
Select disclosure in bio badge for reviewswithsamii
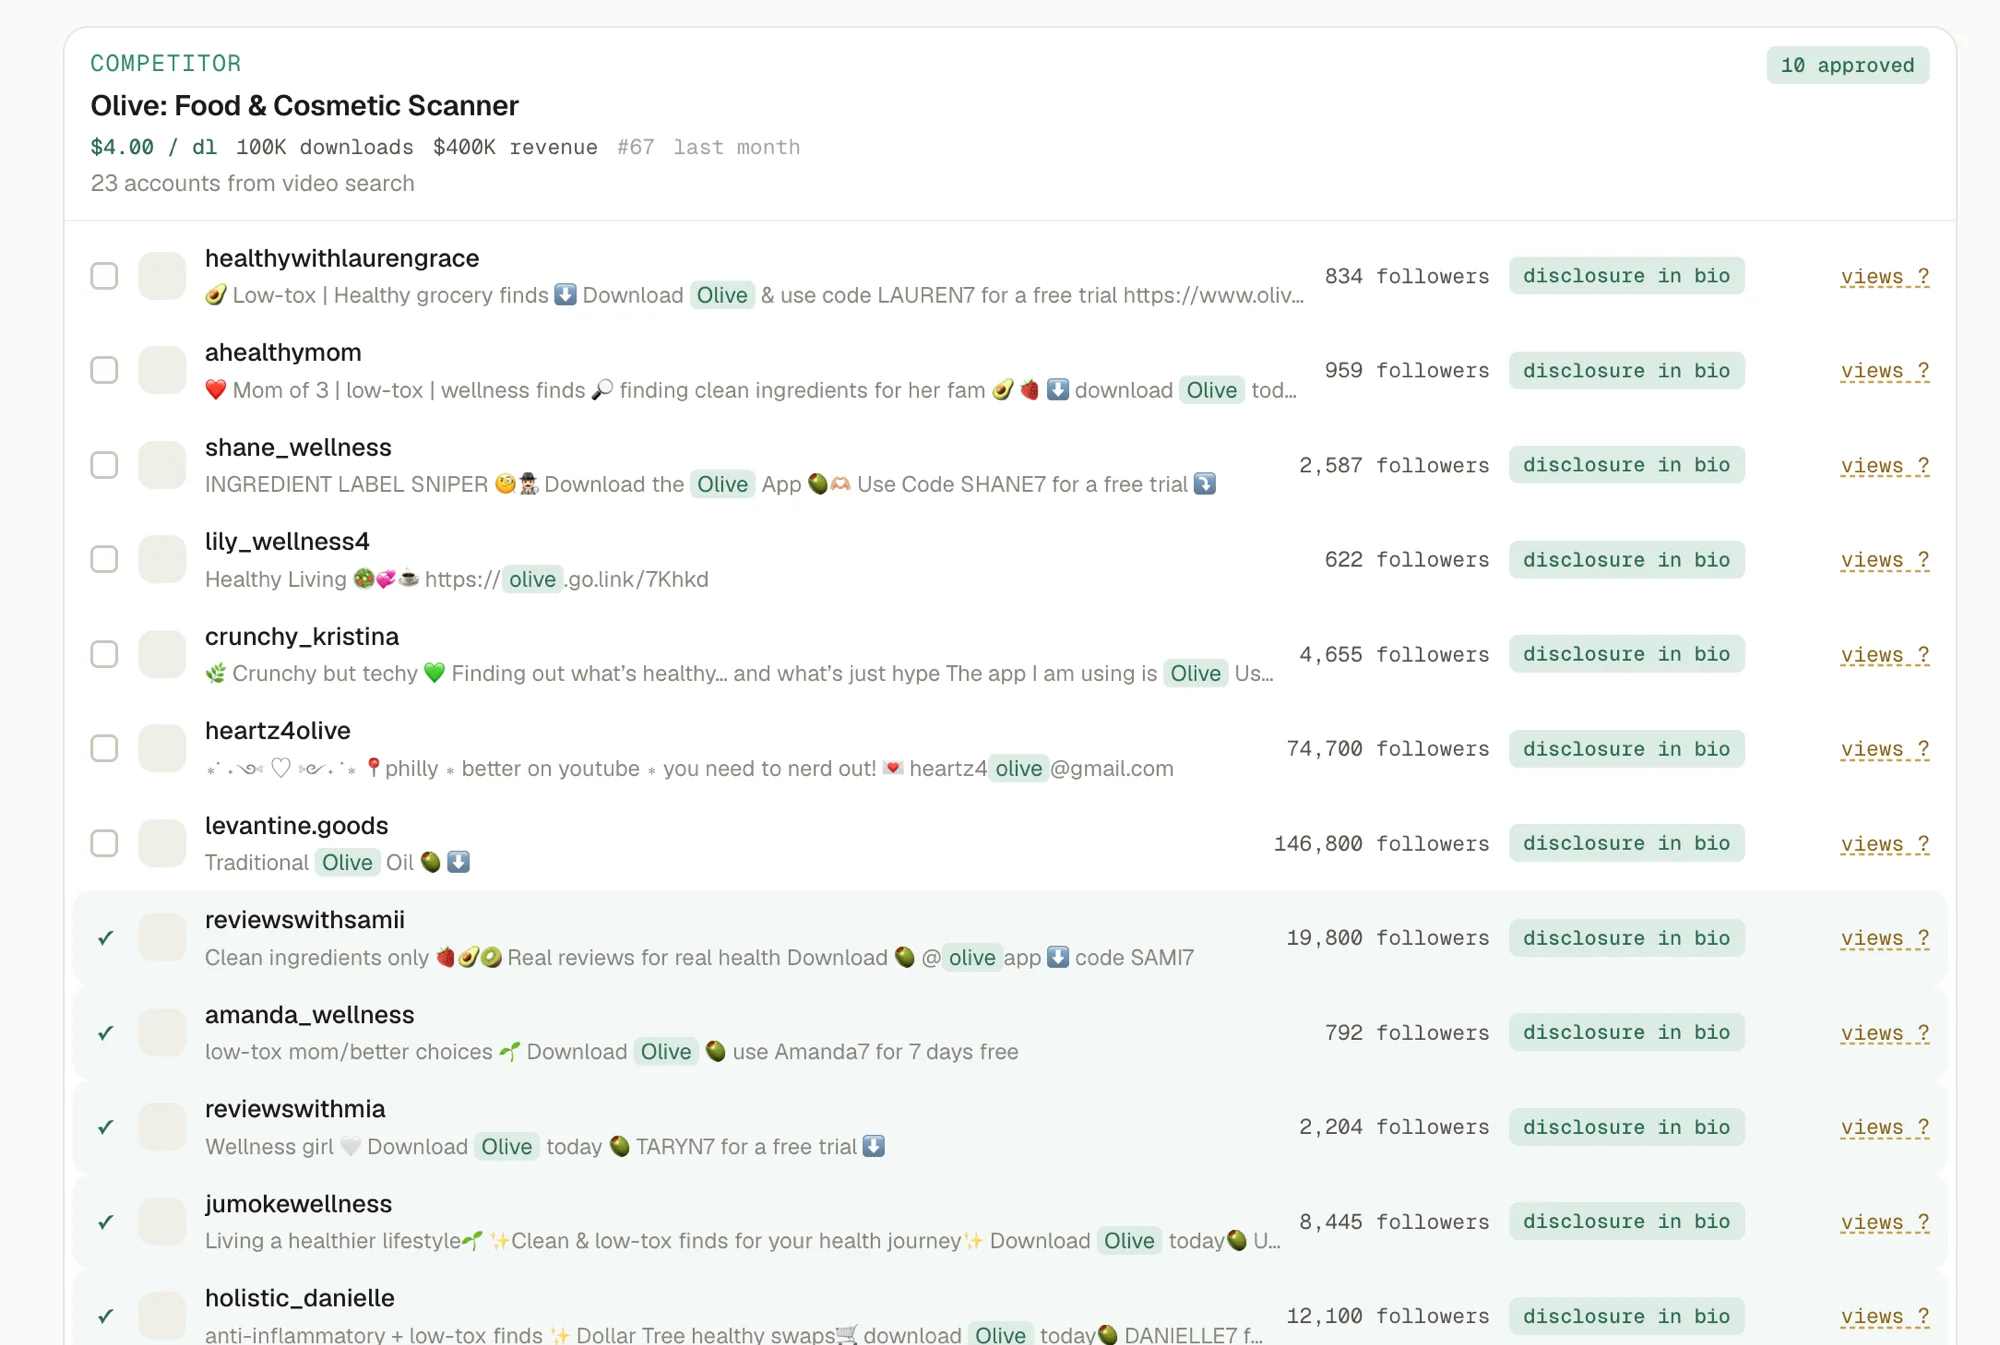coord(1626,937)
